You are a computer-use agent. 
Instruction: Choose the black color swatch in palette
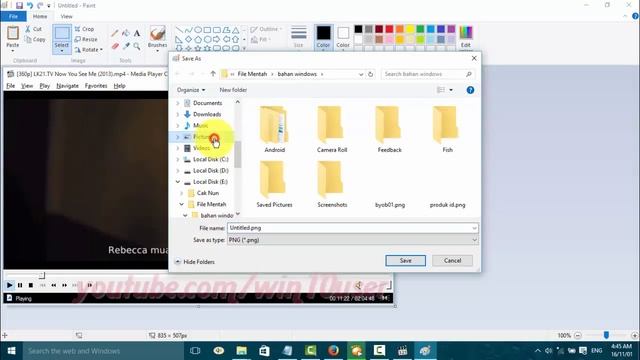[x=358, y=29]
